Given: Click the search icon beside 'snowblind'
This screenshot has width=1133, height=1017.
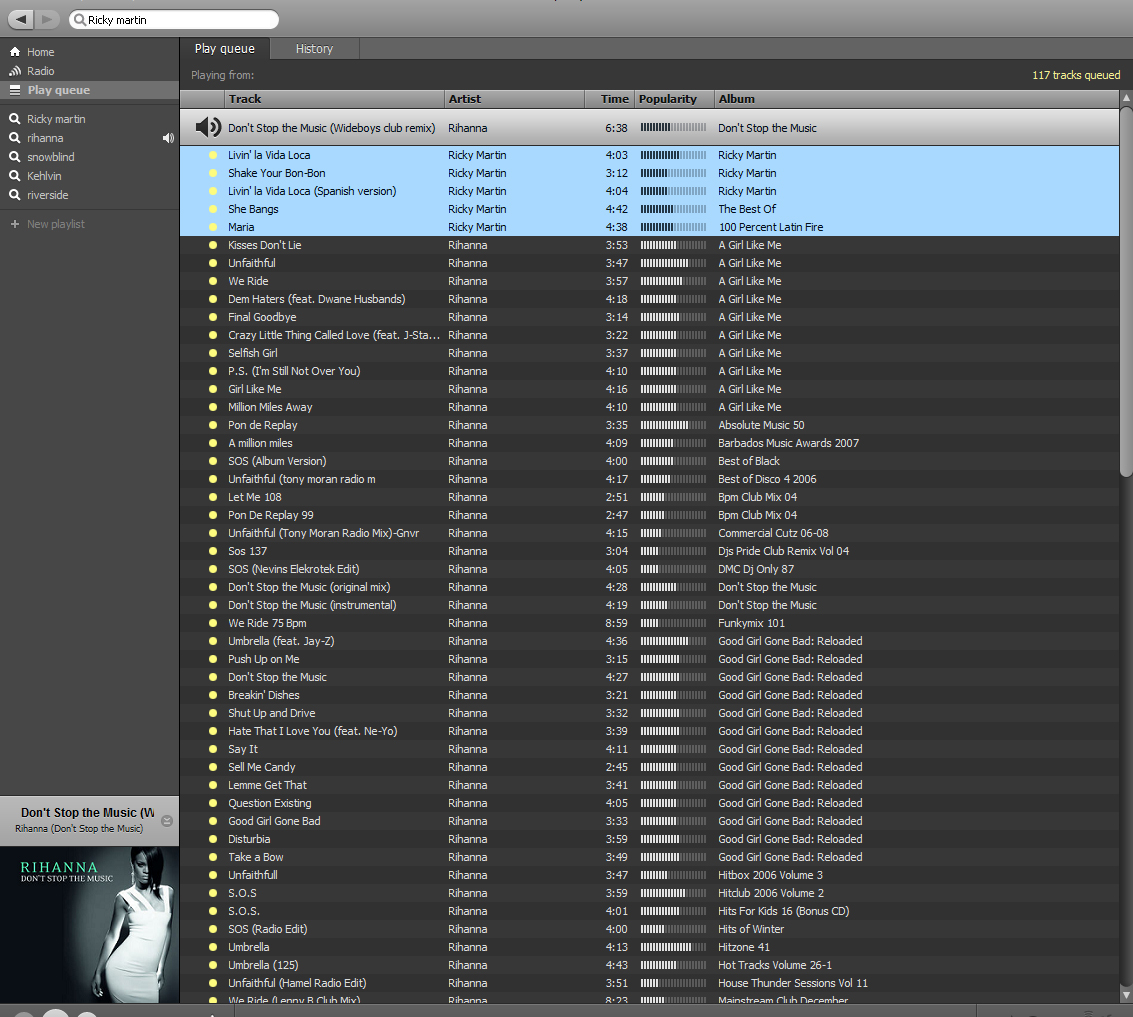Looking at the screenshot, I should coord(14,157).
